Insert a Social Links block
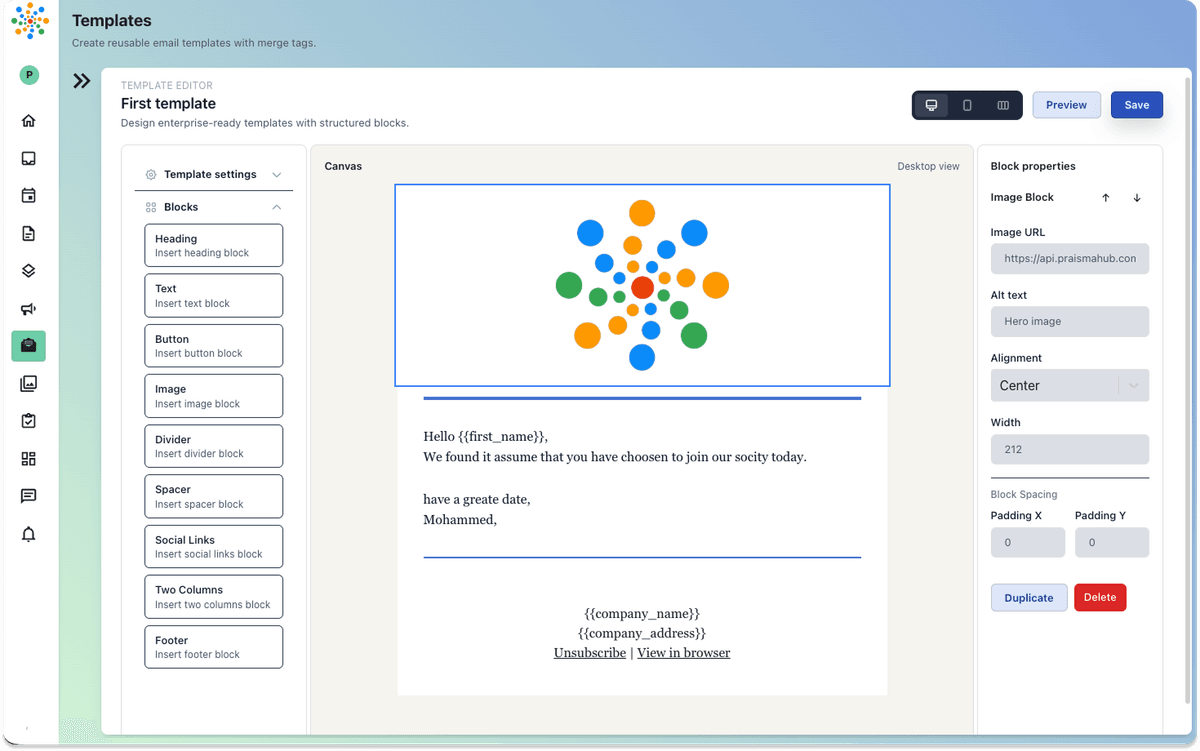 [x=213, y=546]
